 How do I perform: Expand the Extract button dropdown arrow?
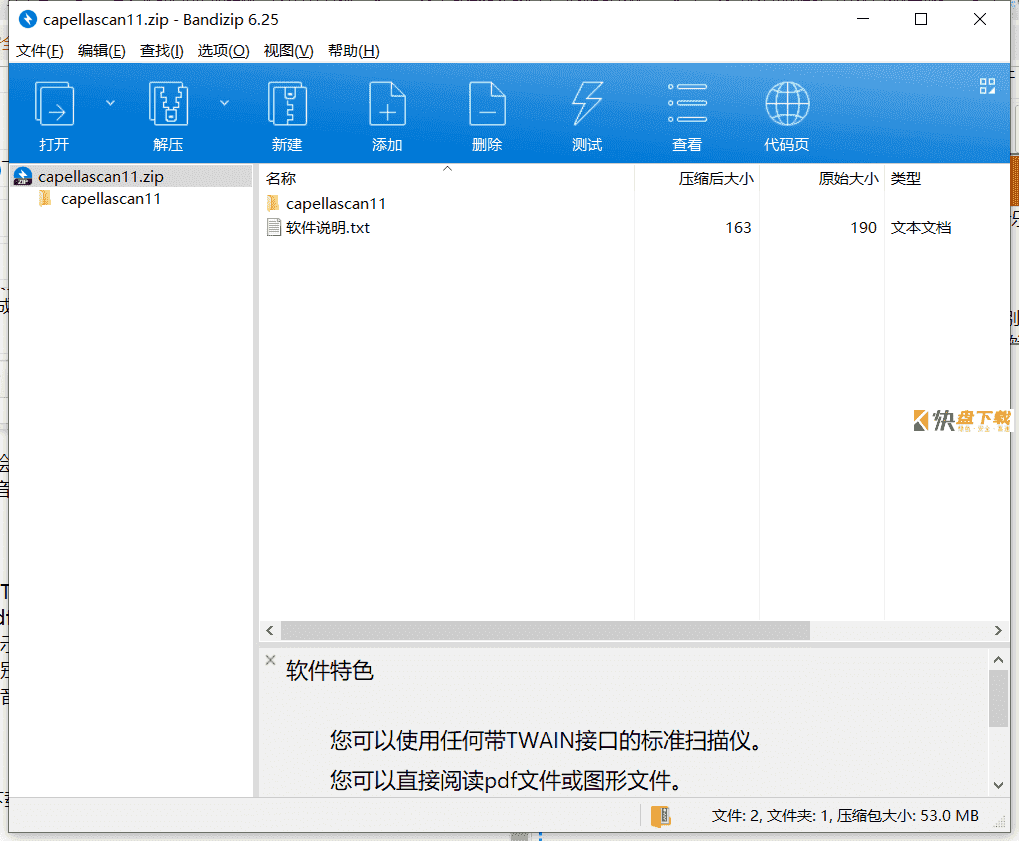pyautogui.click(x=224, y=103)
